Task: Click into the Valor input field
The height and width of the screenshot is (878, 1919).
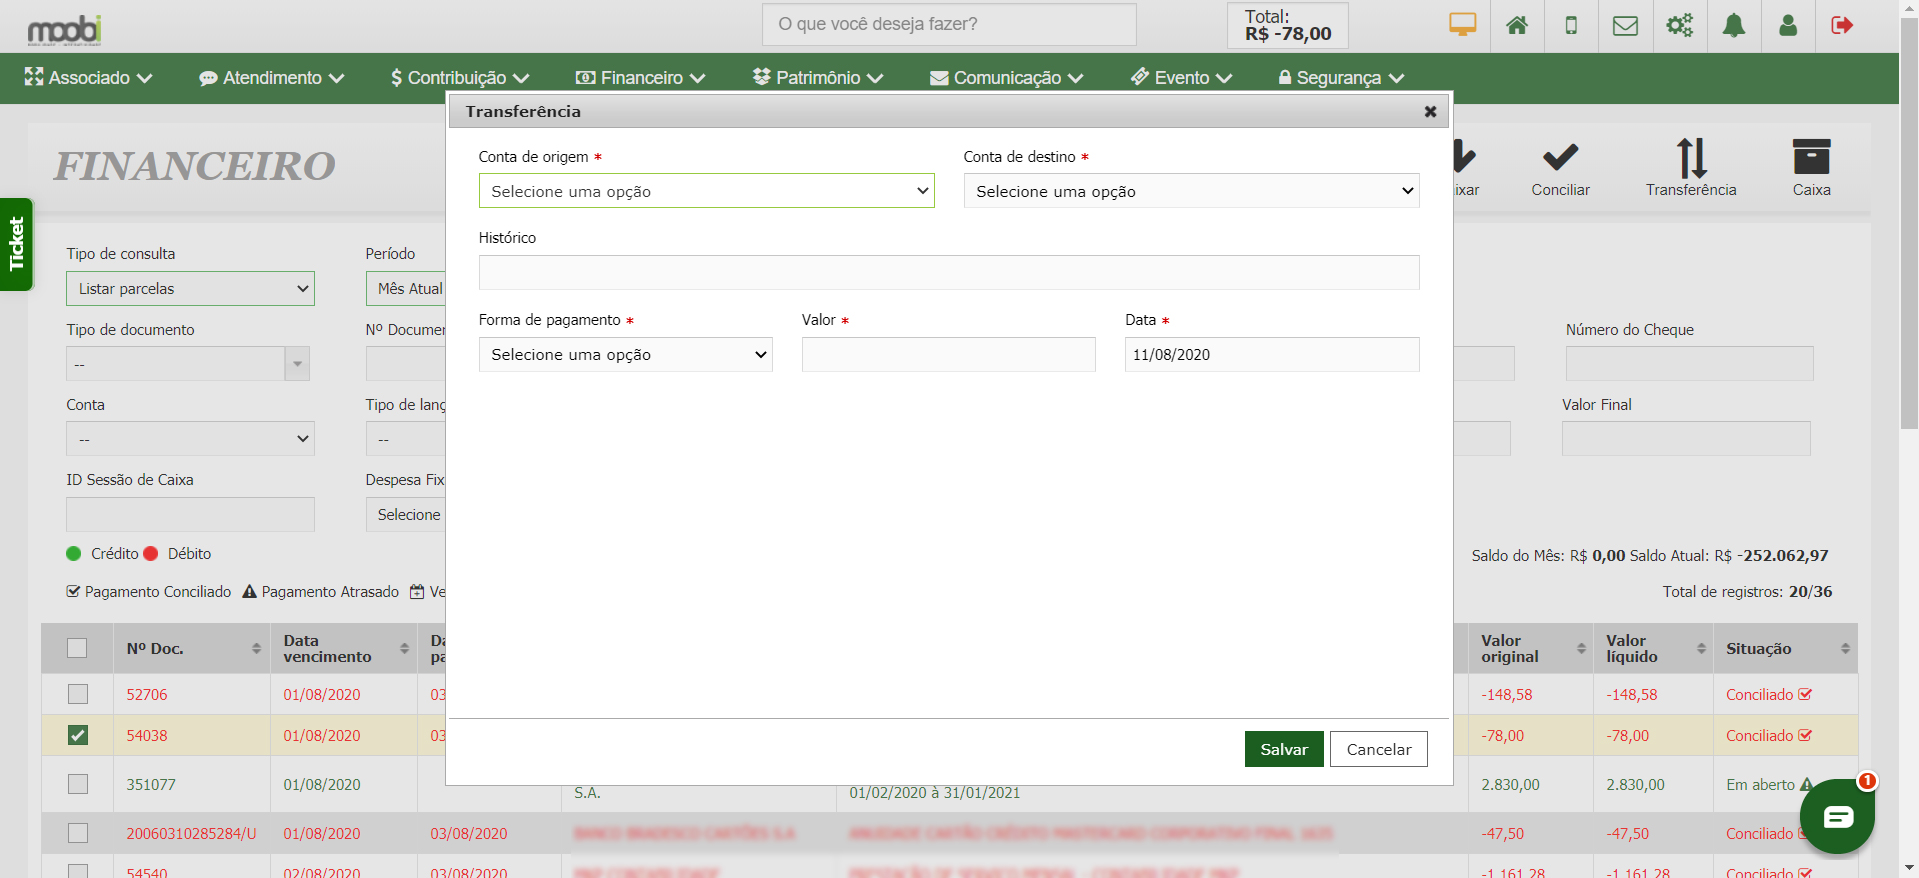Action: click(948, 355)
